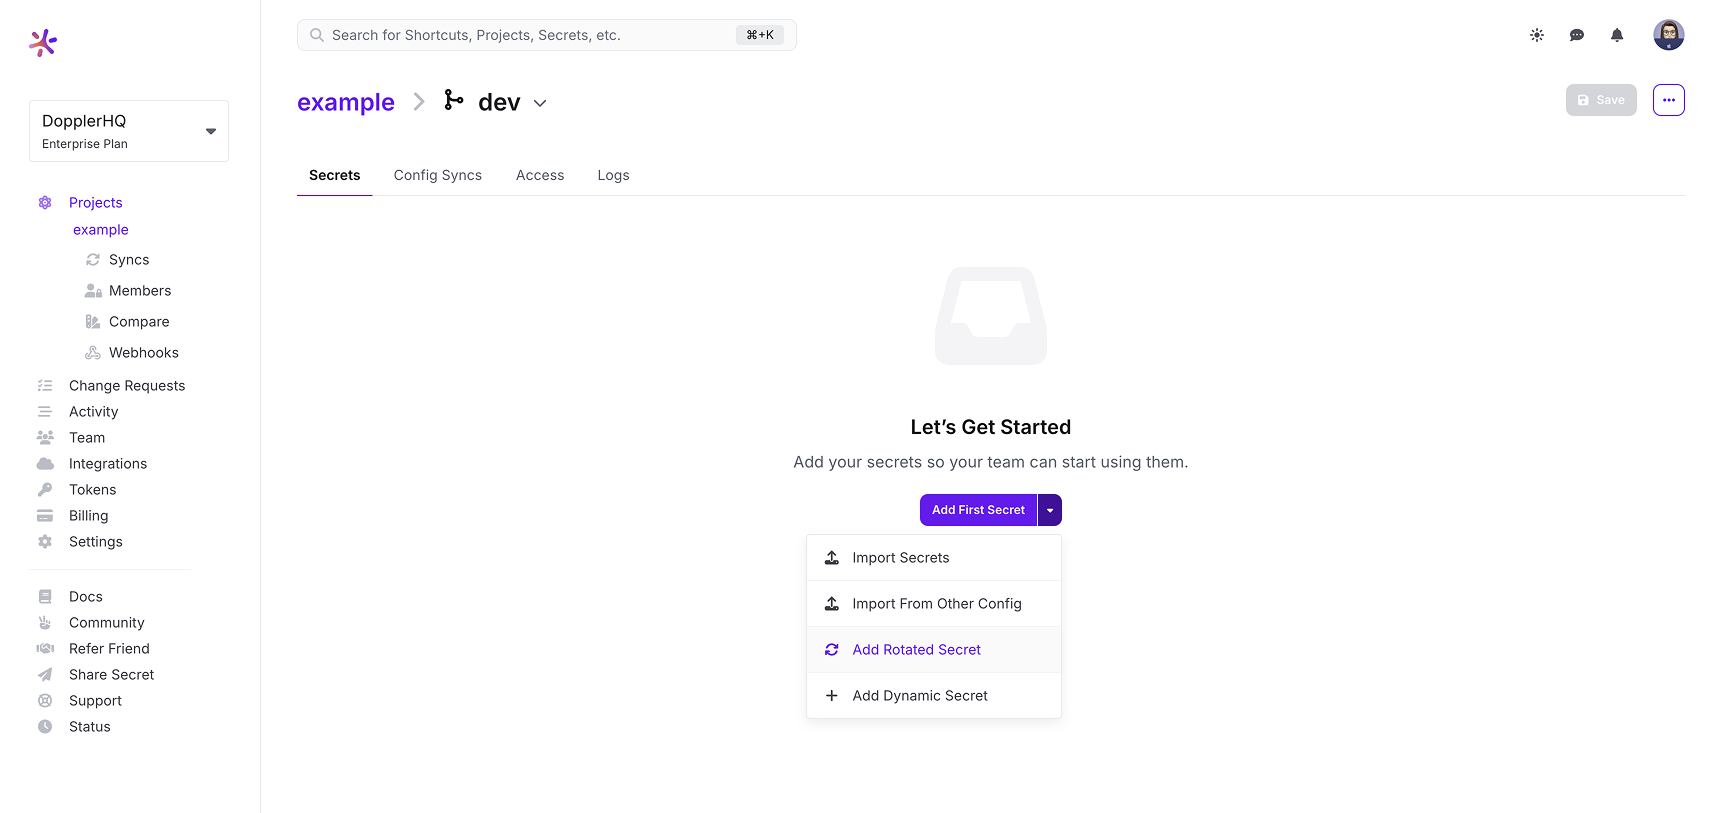Click the Settings gear icon
1712x813 pixels.
pos(45,542)
